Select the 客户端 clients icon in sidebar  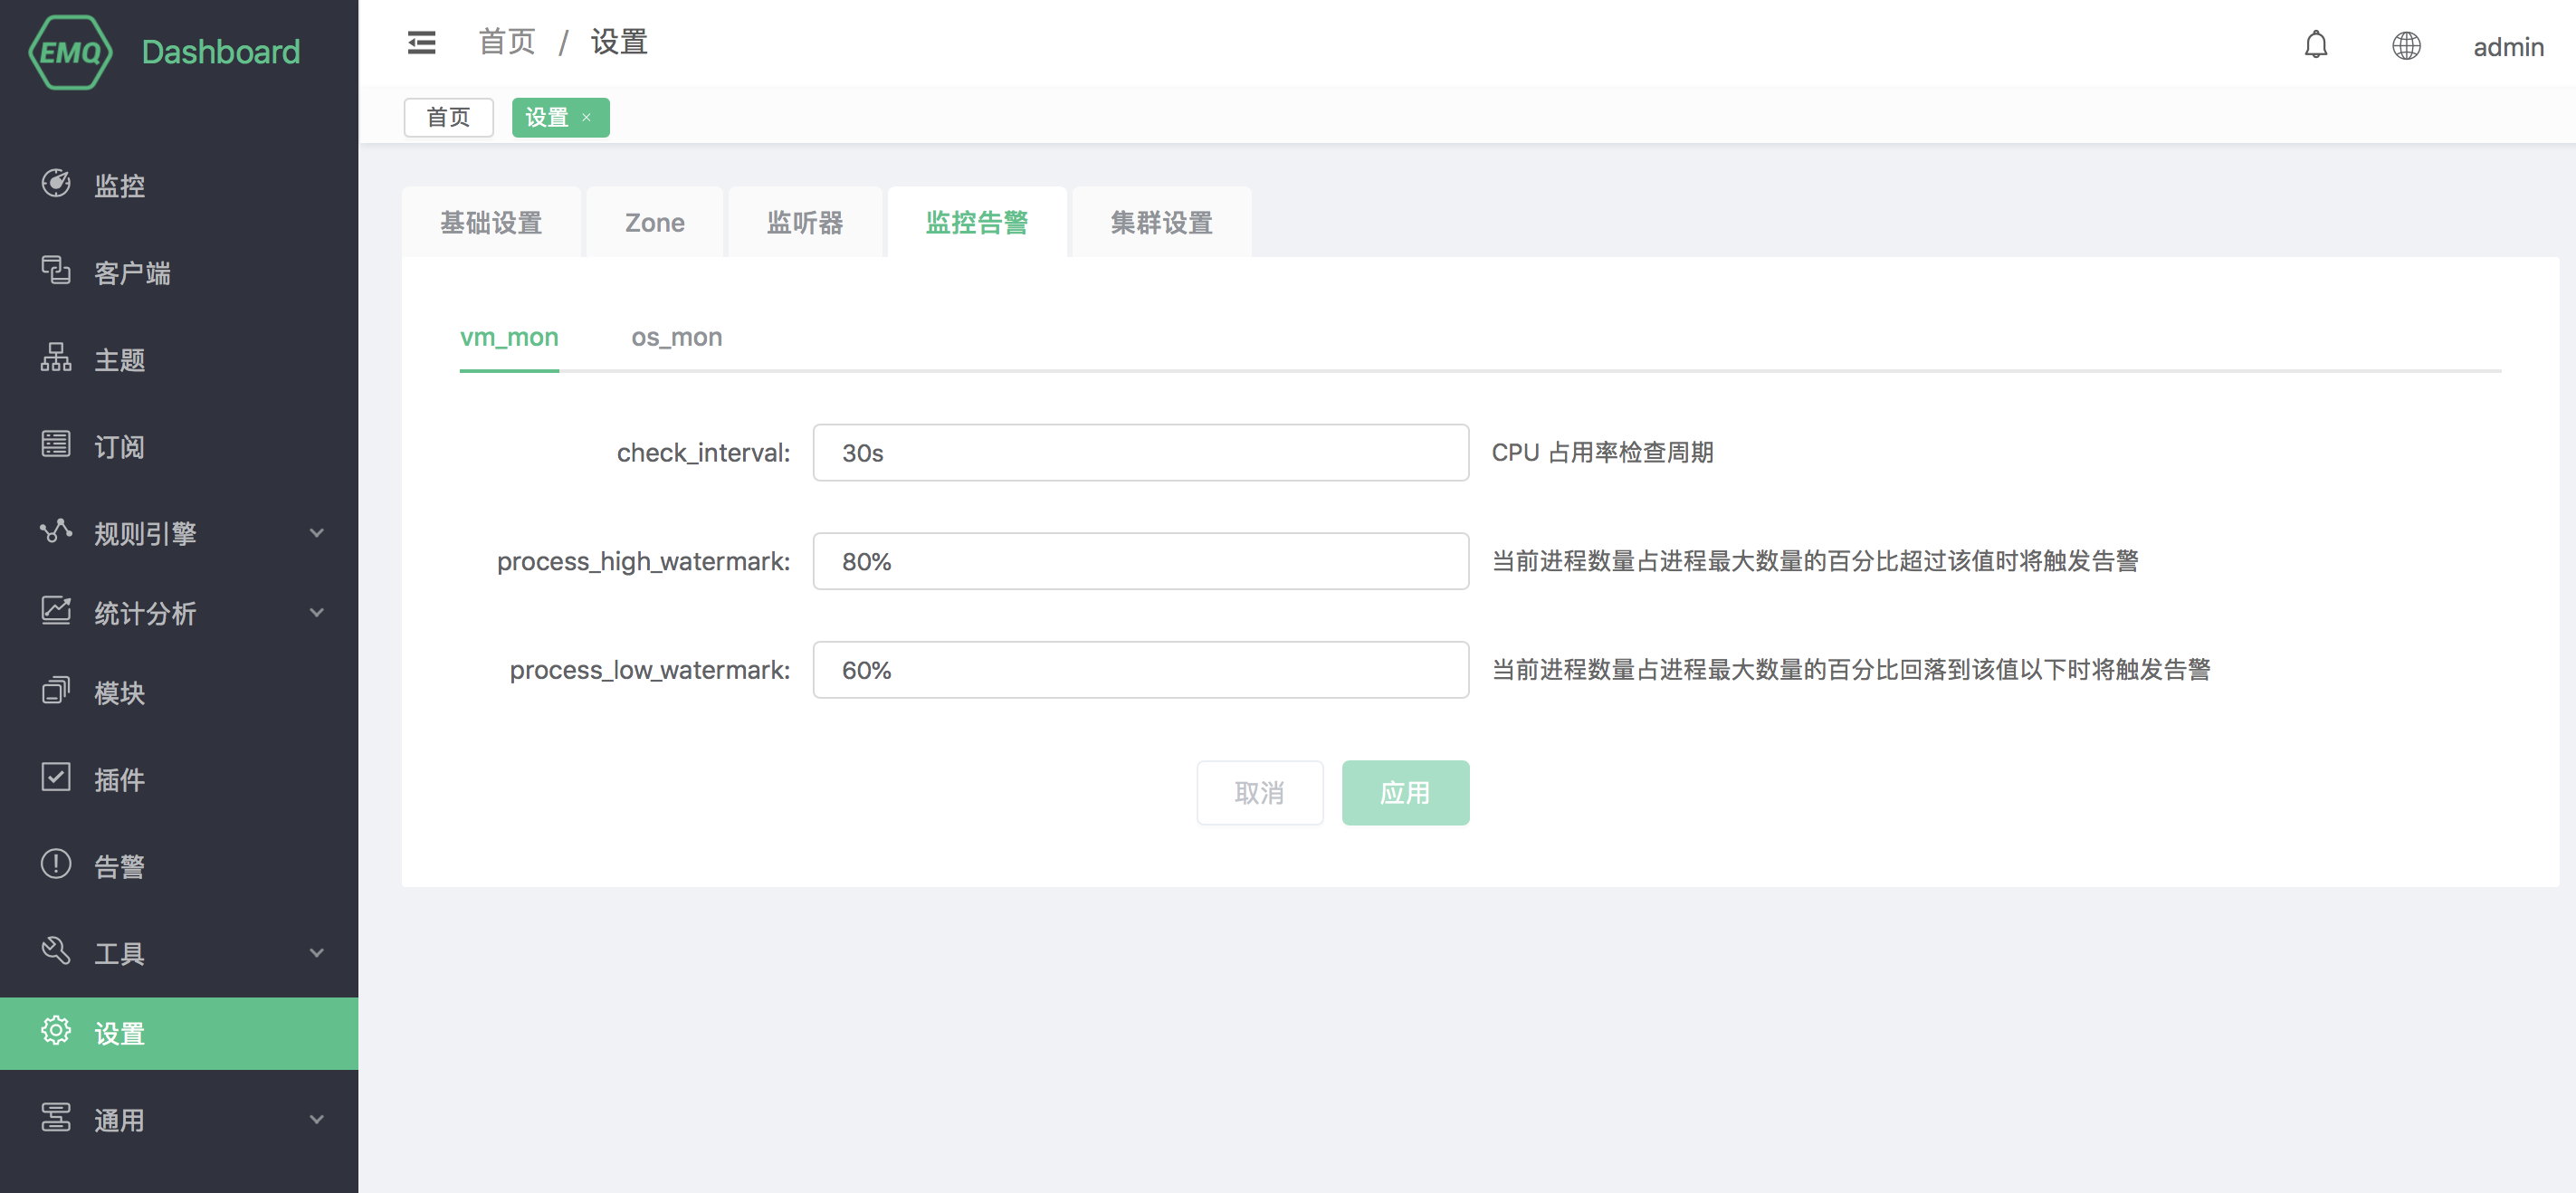coord(57,272)
